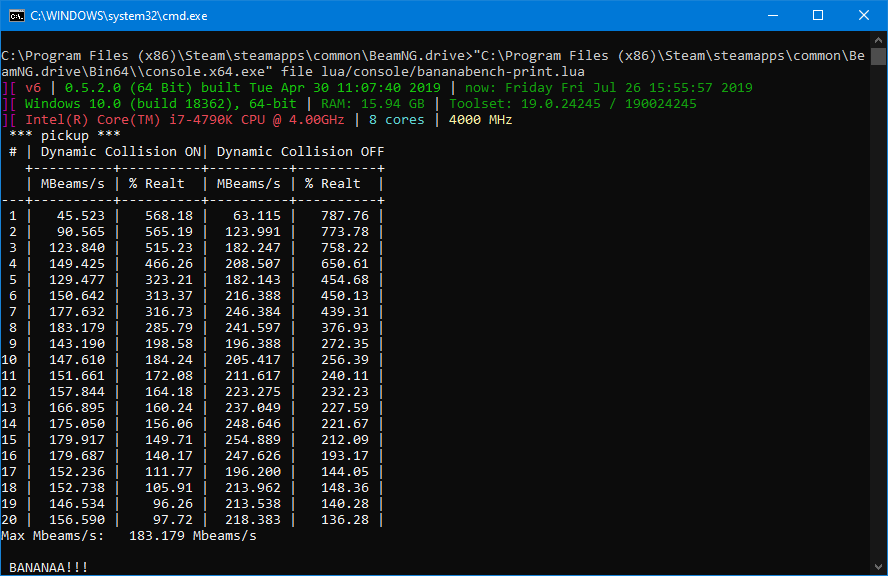Click the value 450.13 in row 6
Screen dimensions: 888x576
(x=345, y=296)
